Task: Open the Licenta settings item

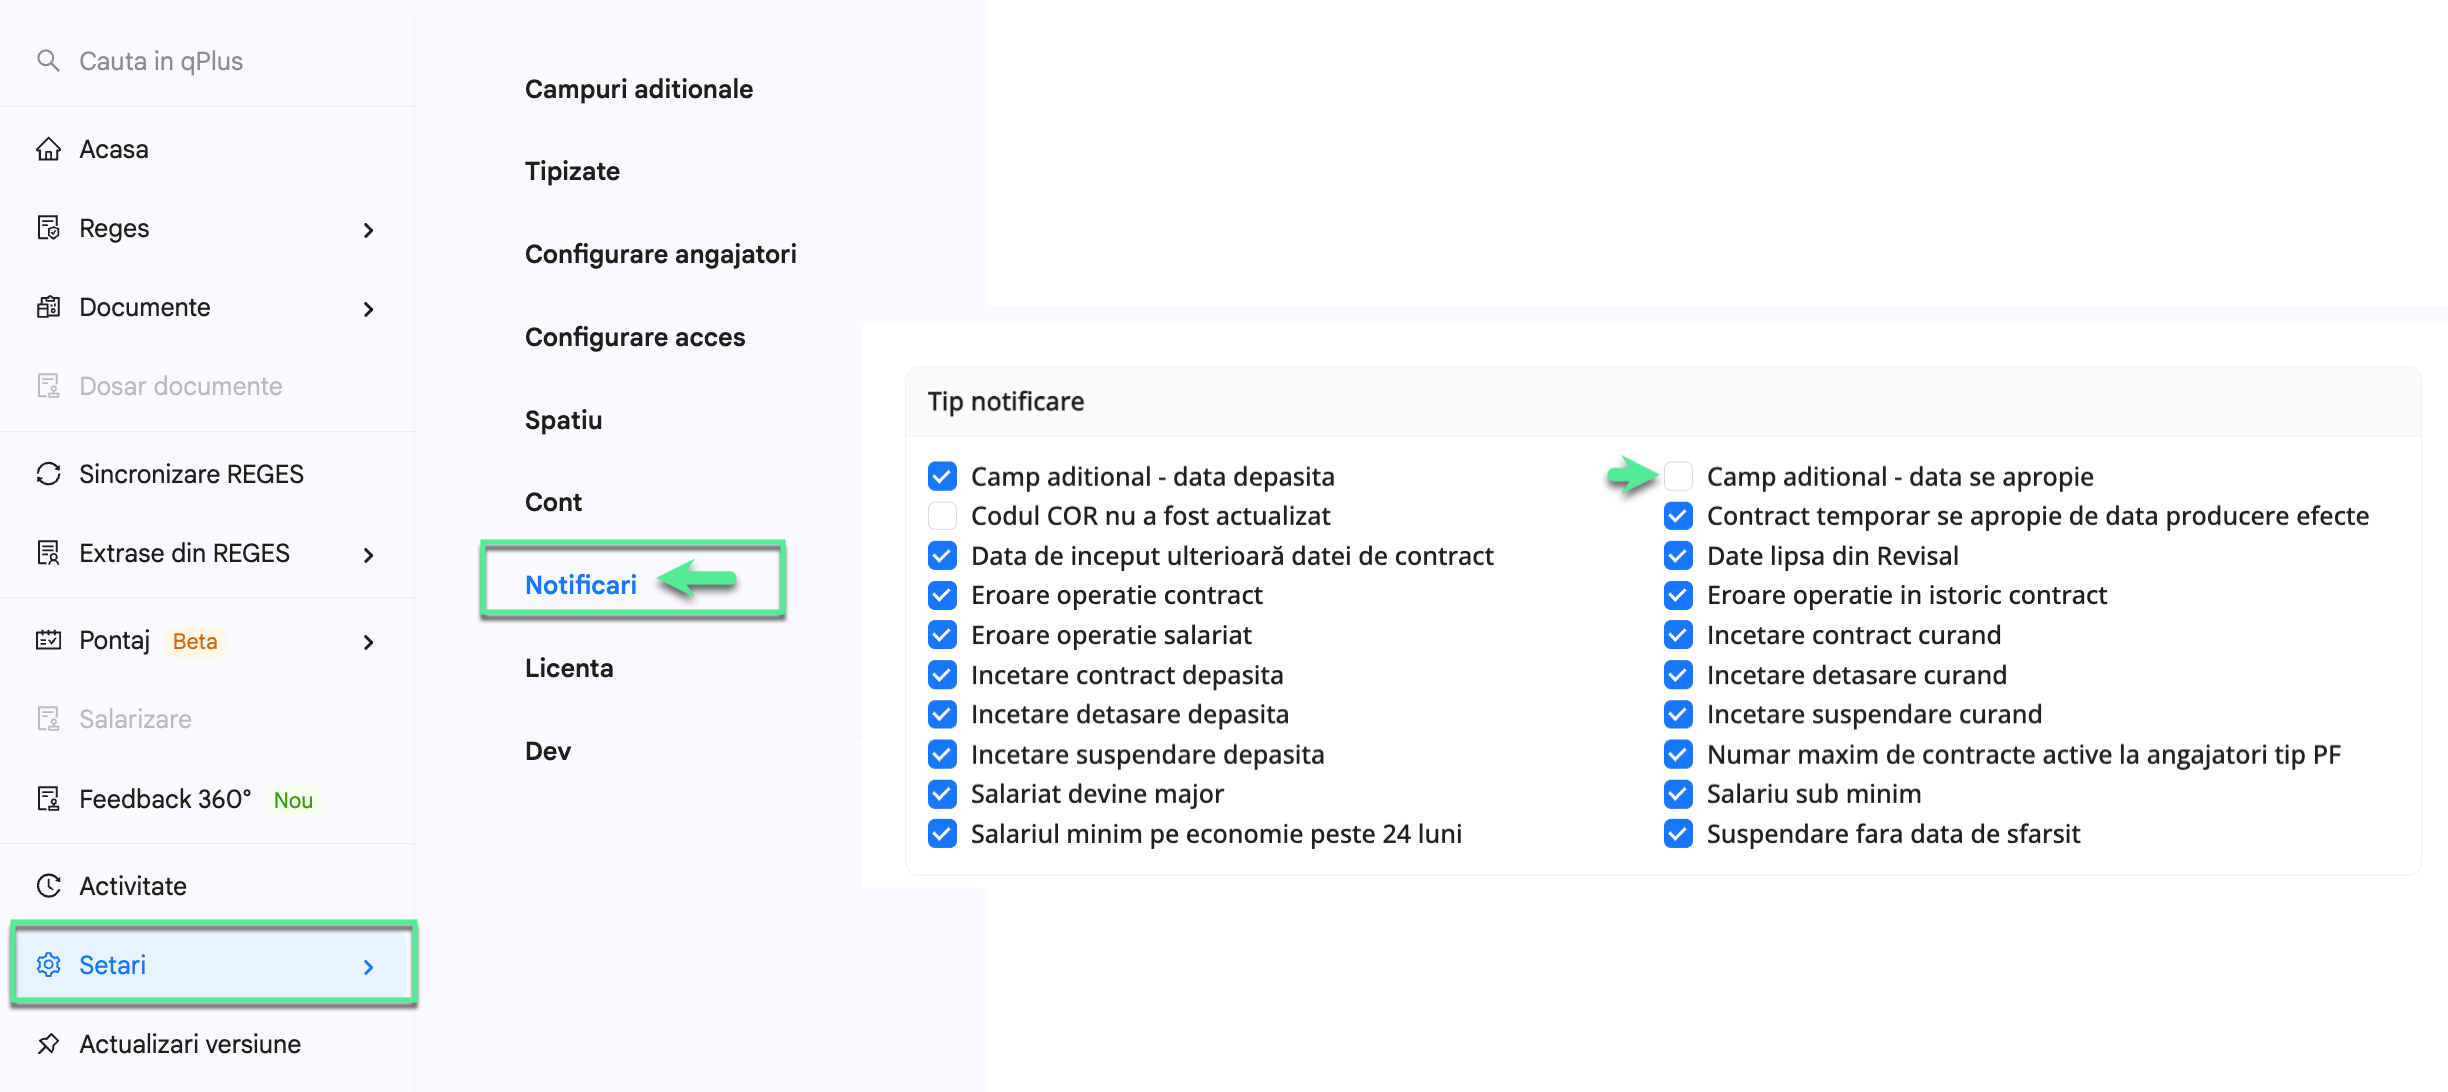Action: click(x=569, y=668)
